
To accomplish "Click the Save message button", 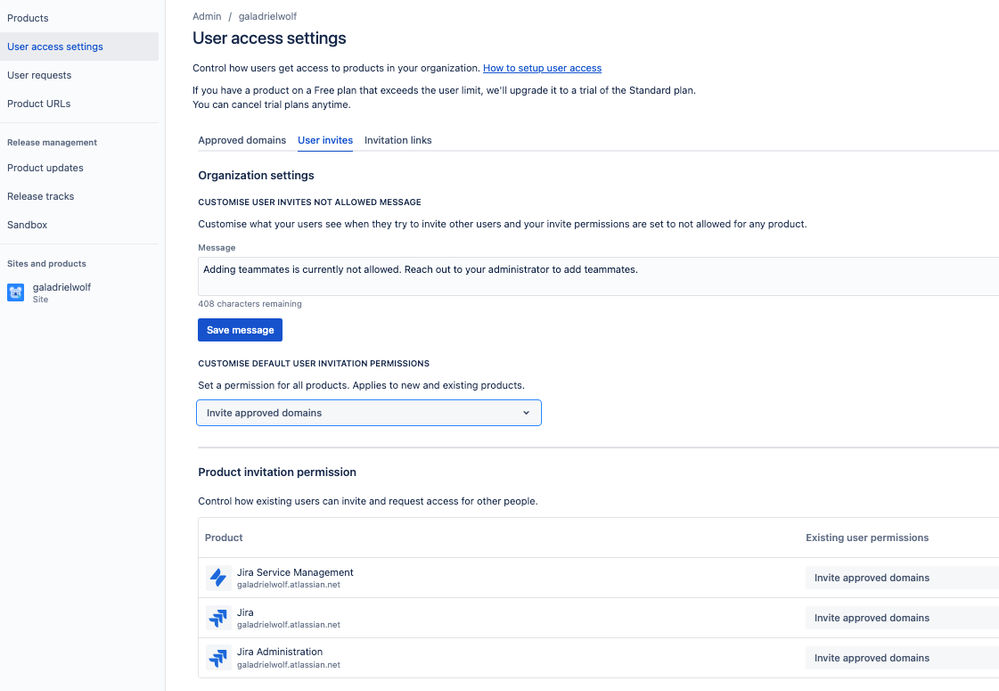I will pos(240,330).
